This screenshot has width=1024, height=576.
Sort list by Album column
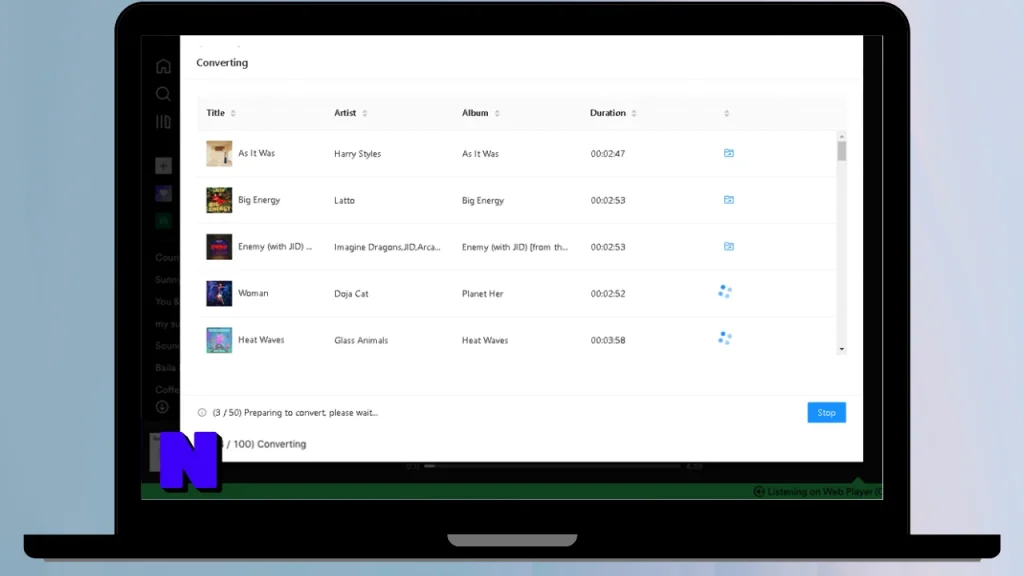pos(497,113)
